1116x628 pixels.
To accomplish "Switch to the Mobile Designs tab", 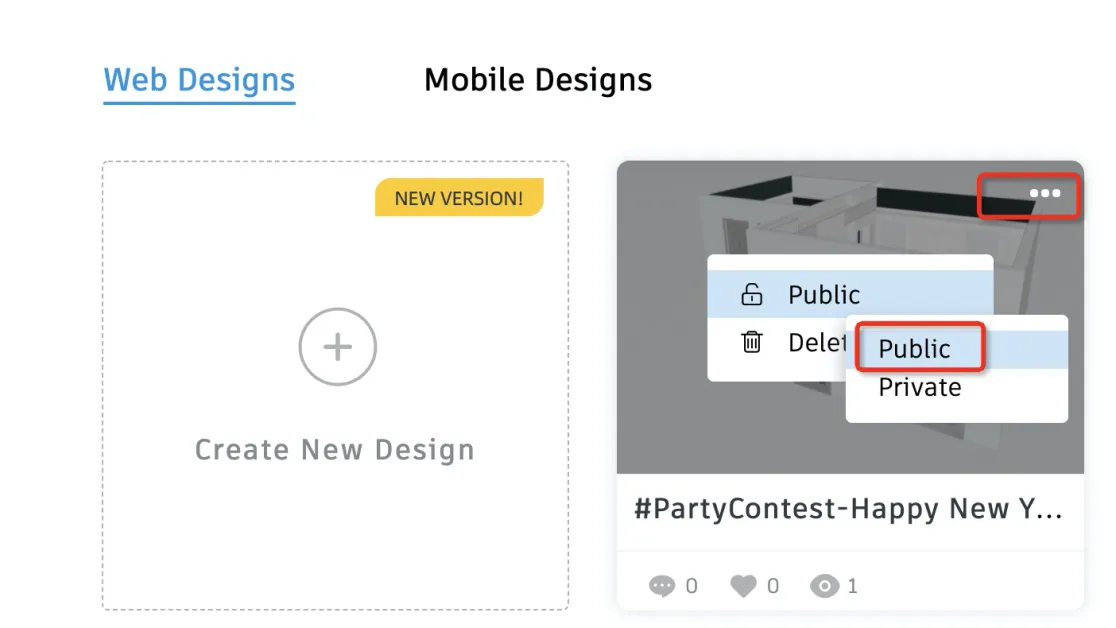I will (x=538, y=80).
